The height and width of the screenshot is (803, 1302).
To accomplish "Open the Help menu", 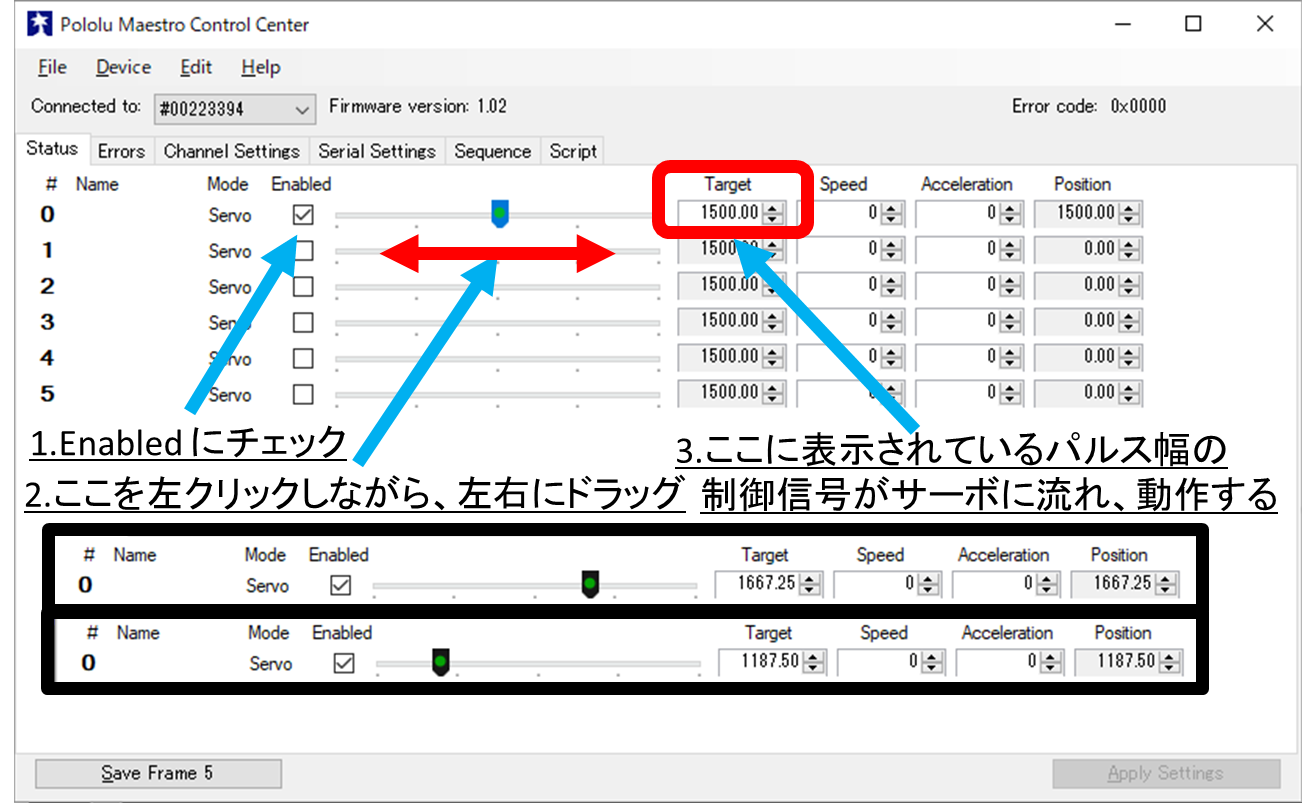I will [261, 67].
